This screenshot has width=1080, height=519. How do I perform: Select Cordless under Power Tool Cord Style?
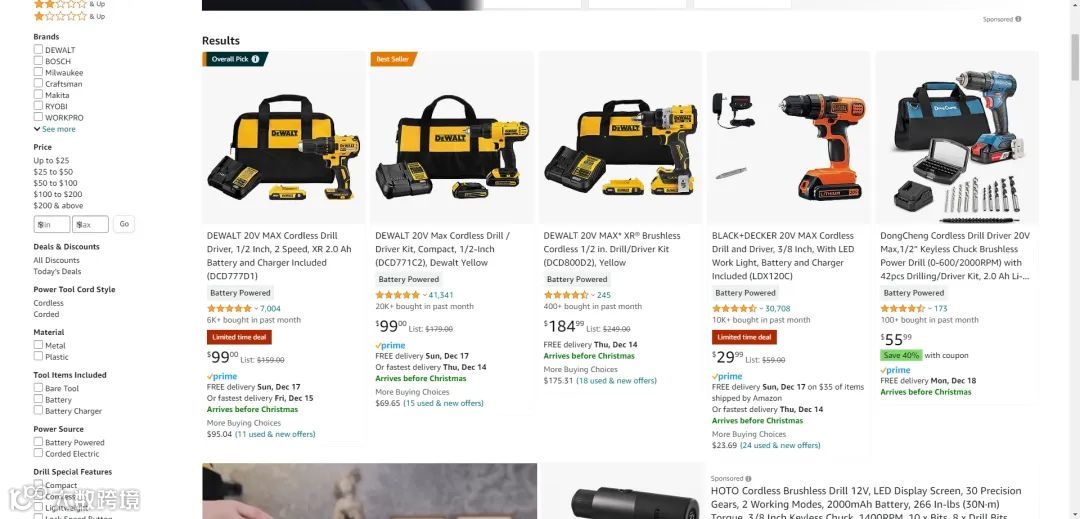coord(48,303)
